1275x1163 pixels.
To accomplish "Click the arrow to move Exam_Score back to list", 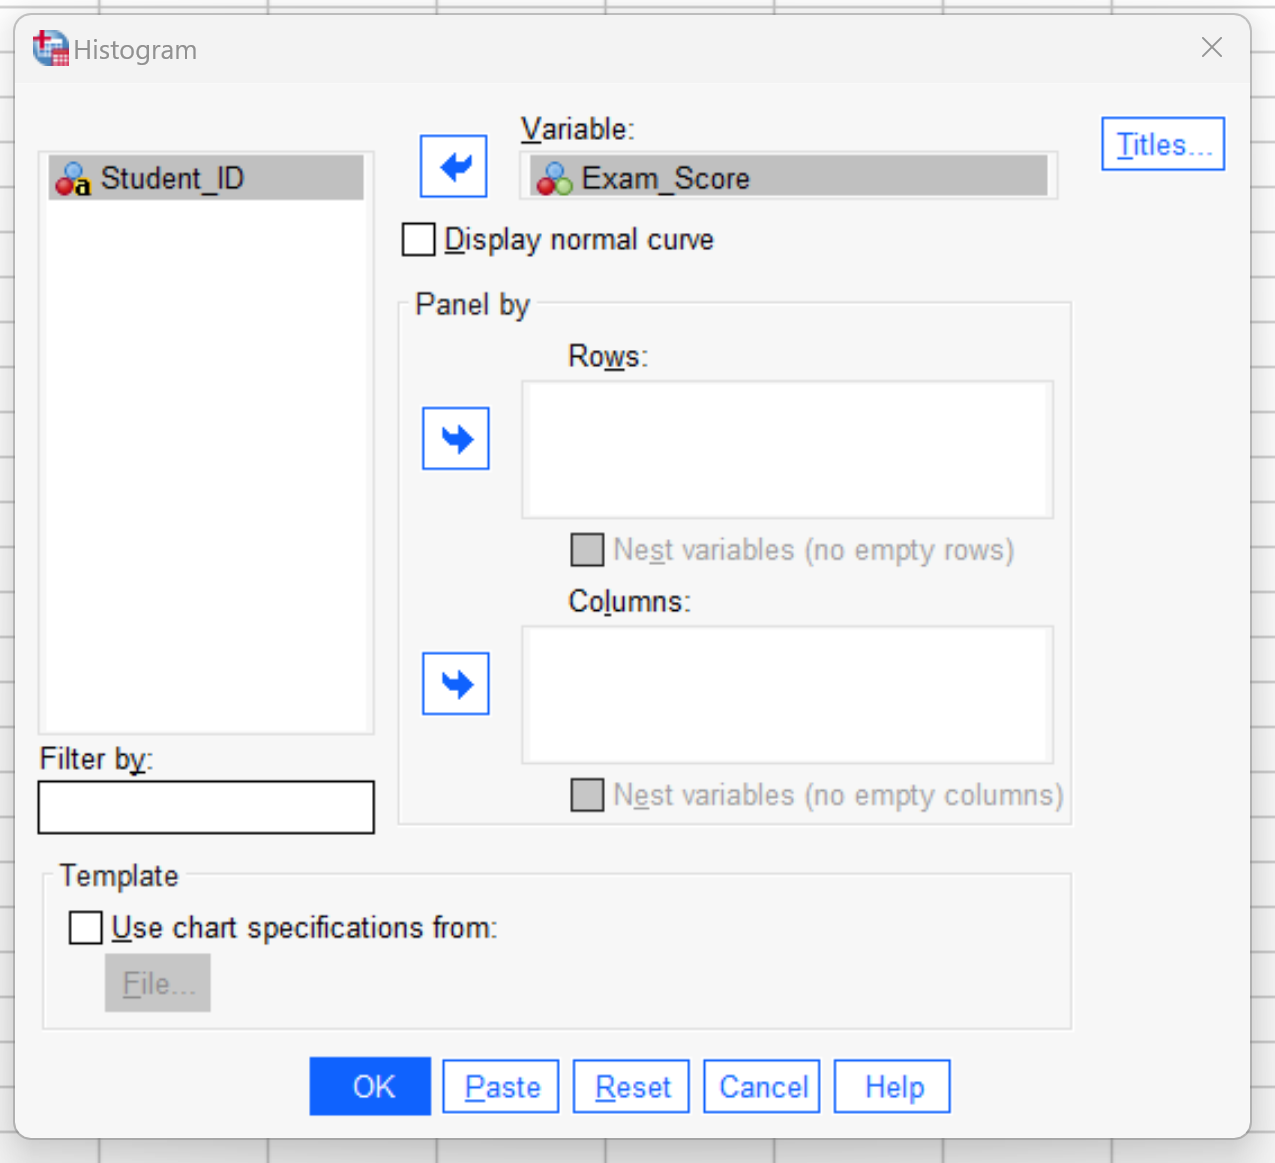I will coord(454,166).
